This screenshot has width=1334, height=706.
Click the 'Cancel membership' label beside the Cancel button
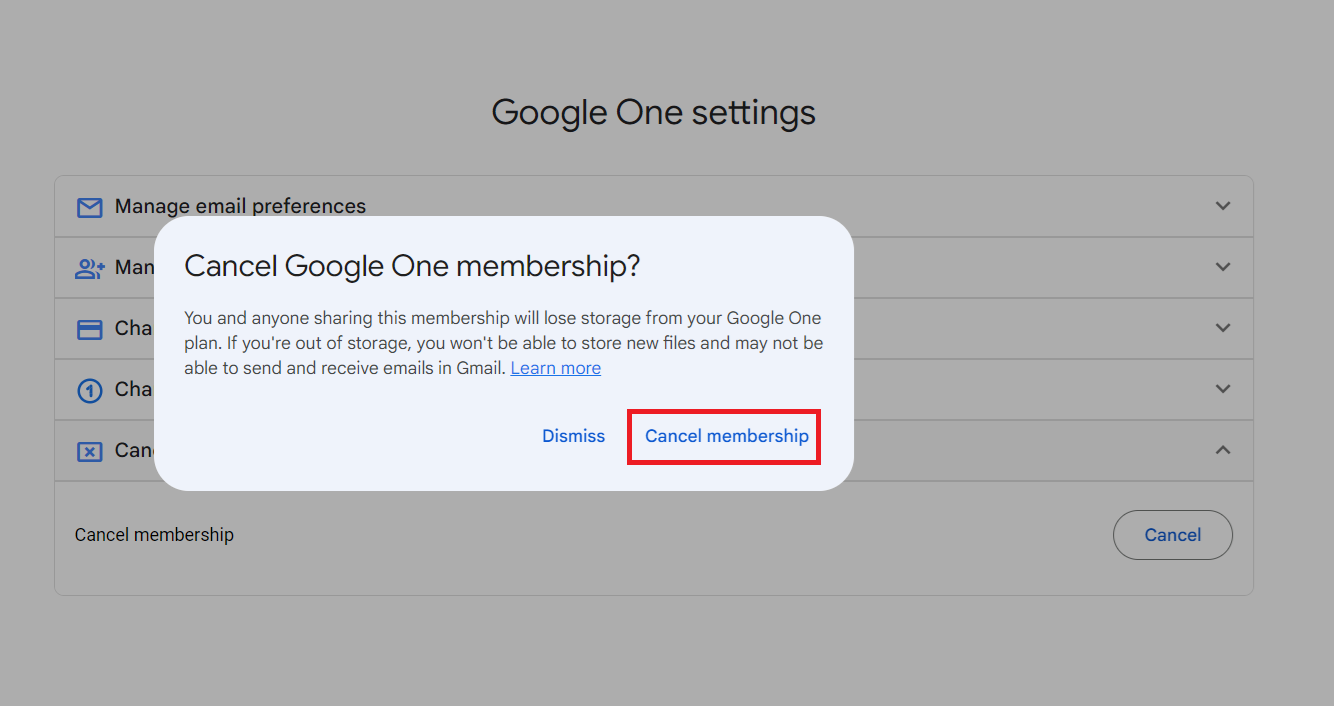(x=154, y=535)
